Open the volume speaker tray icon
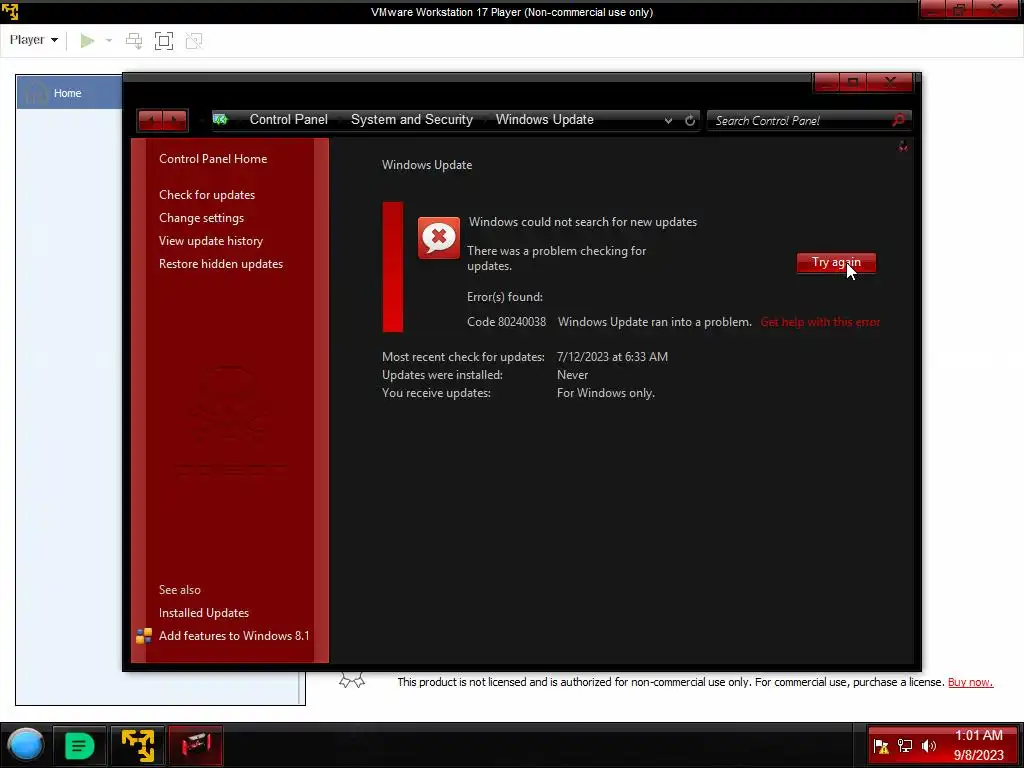The width and height of the screenshot is (1024, 768). point(929,746)
